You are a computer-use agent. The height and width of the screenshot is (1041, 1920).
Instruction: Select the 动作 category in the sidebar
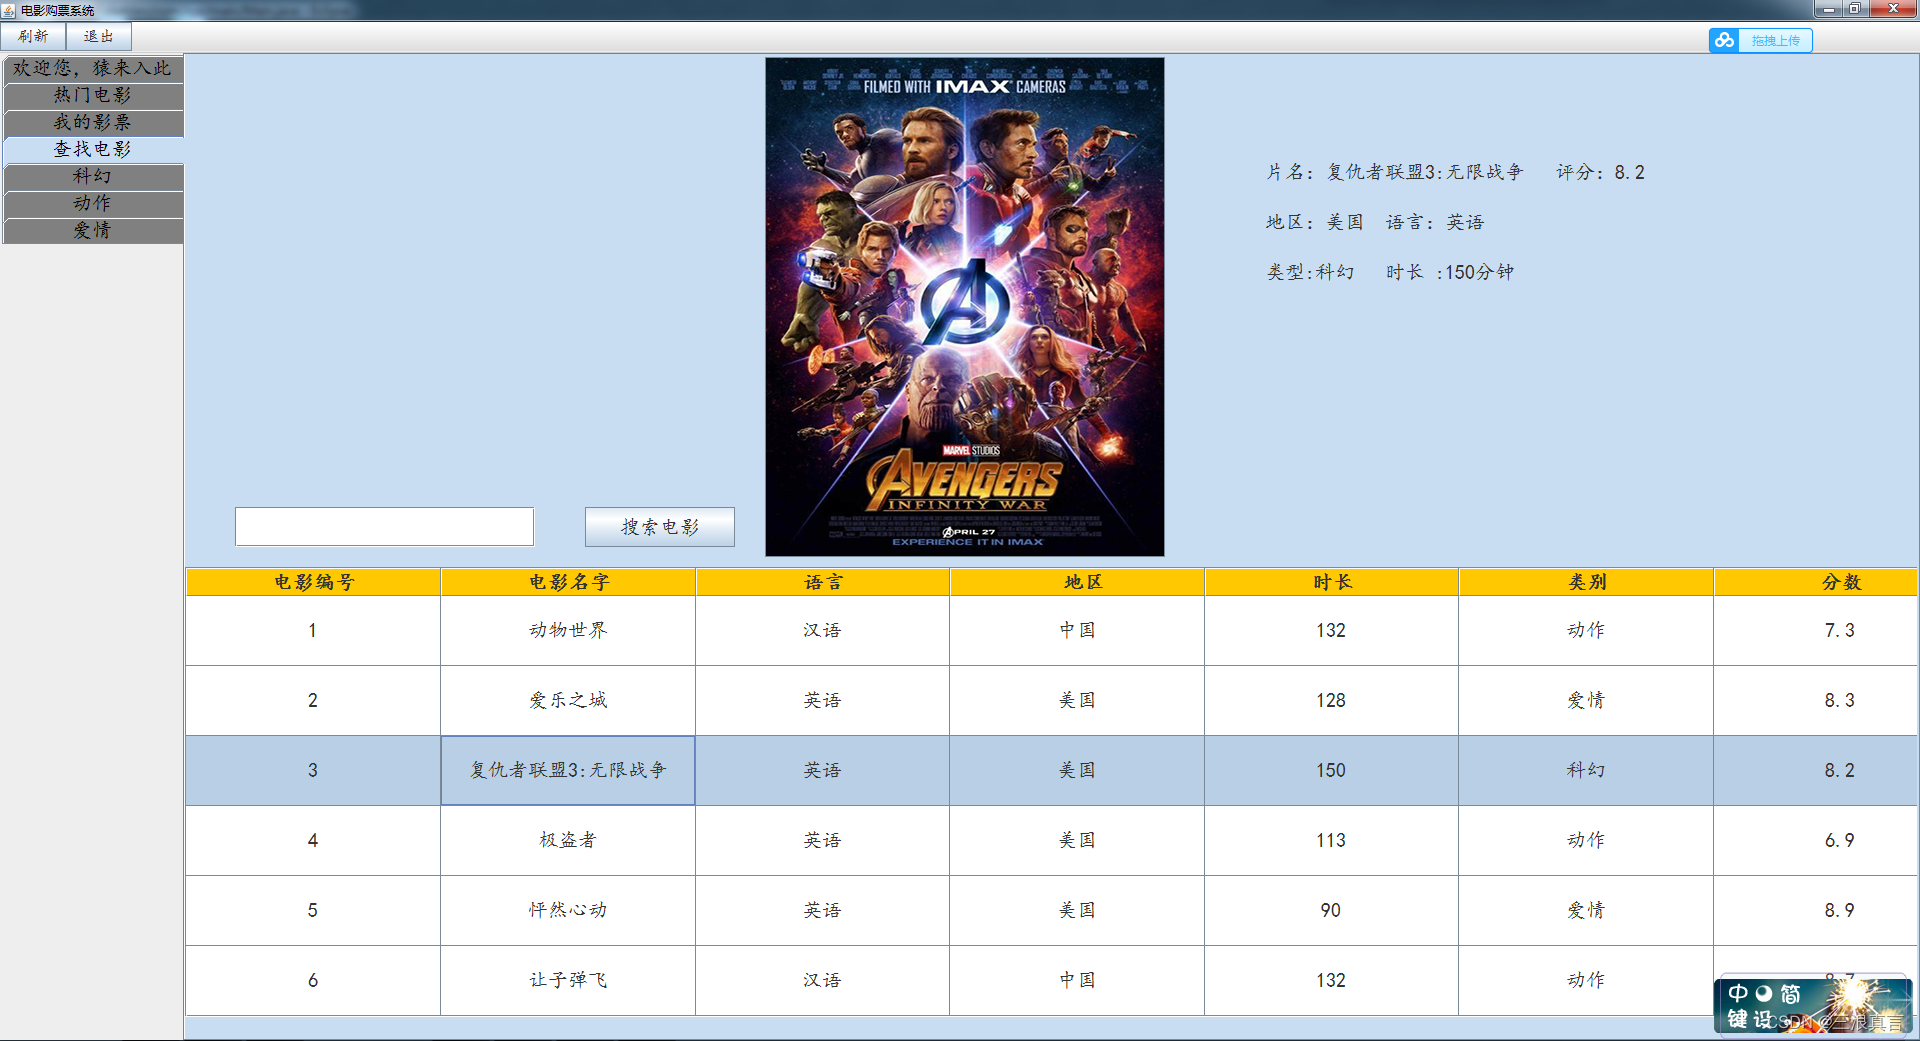93,203
